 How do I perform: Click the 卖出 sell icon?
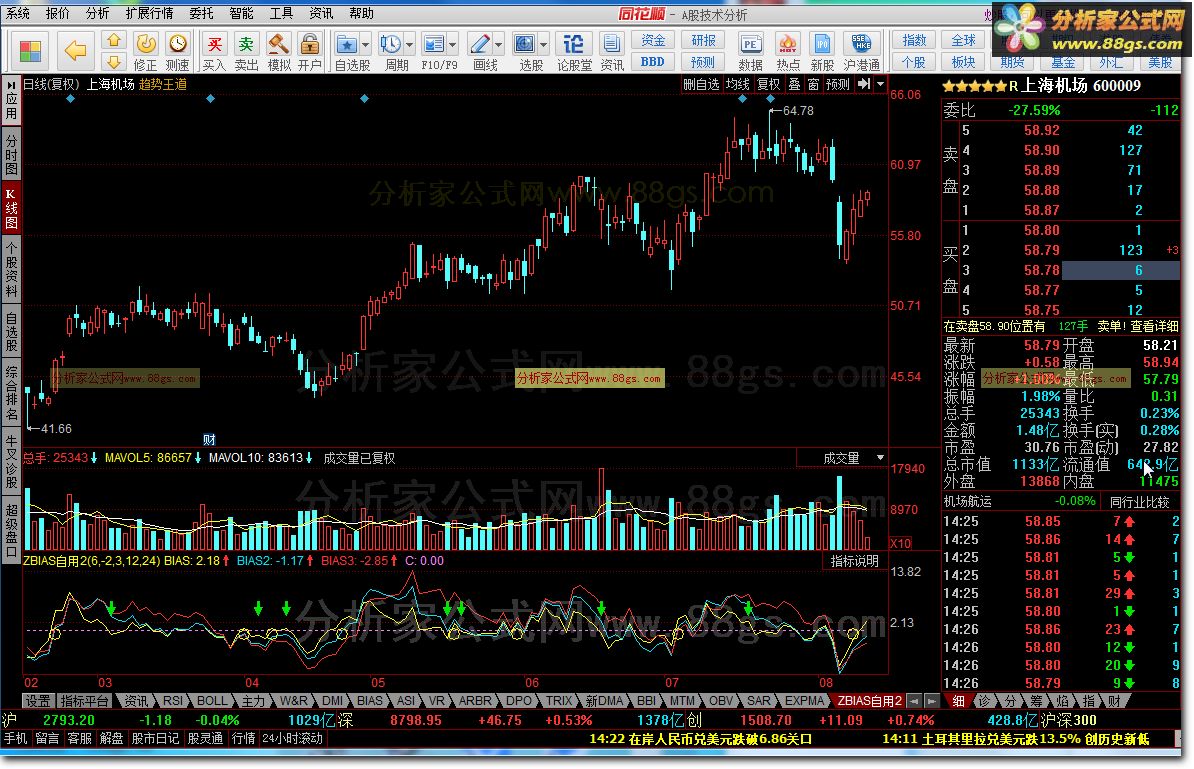[x=246, y=51]
